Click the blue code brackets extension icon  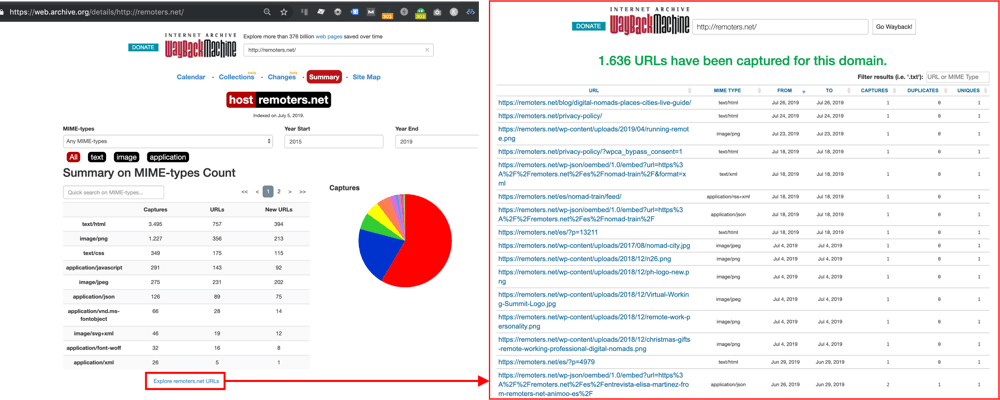[471, 11]
